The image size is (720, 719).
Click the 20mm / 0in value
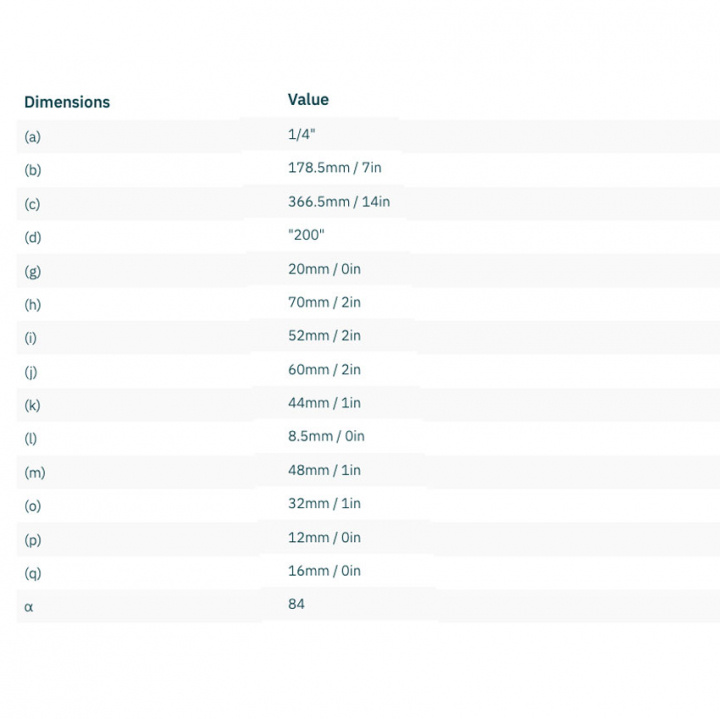[324, 269]
